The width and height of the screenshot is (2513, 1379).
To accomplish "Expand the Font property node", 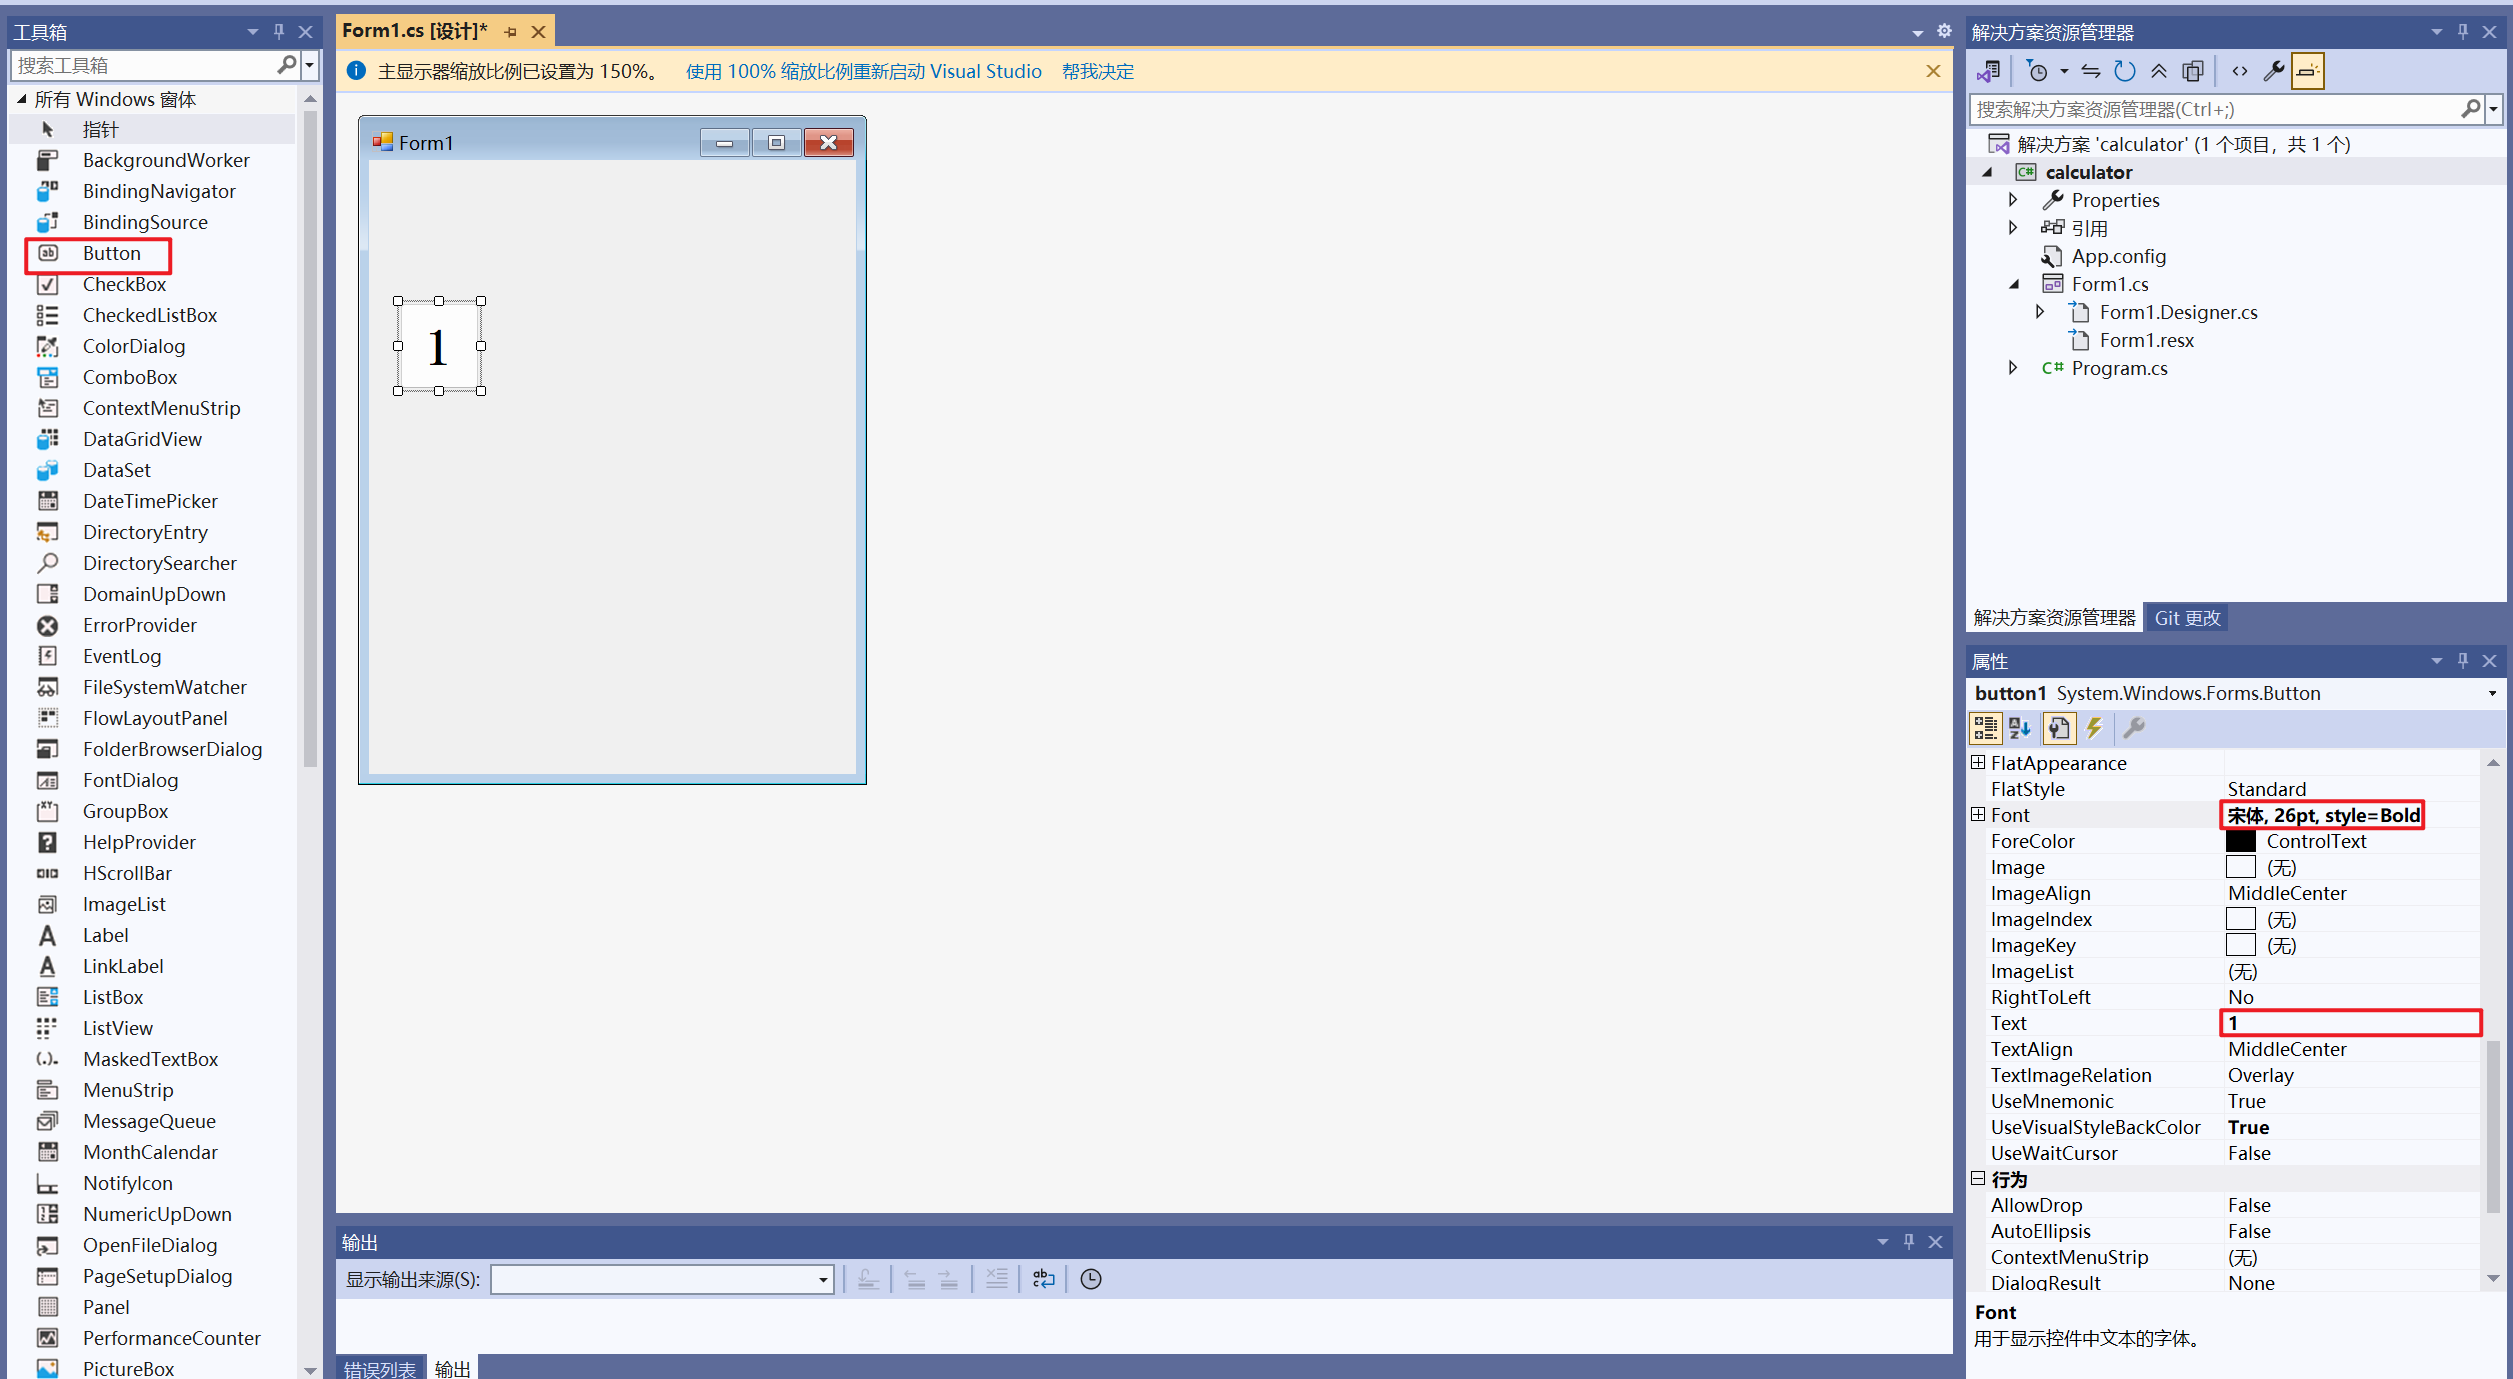I will [1978, 815].
